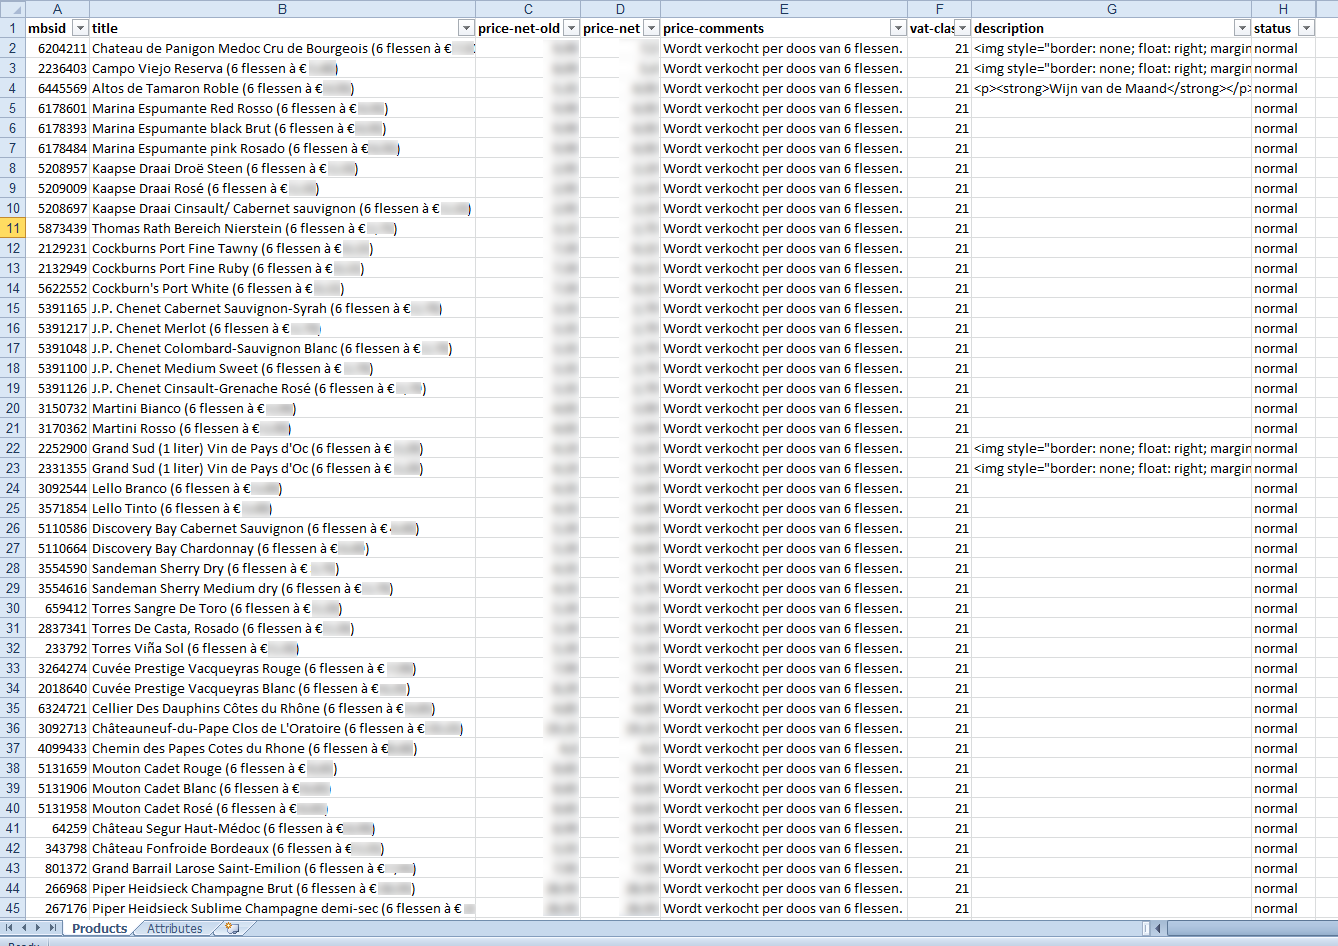Image resolution: width=1338 pixels, height=946 pixels.
Task: Open the price-net filter dropdown
Action: tap(651, 28)
